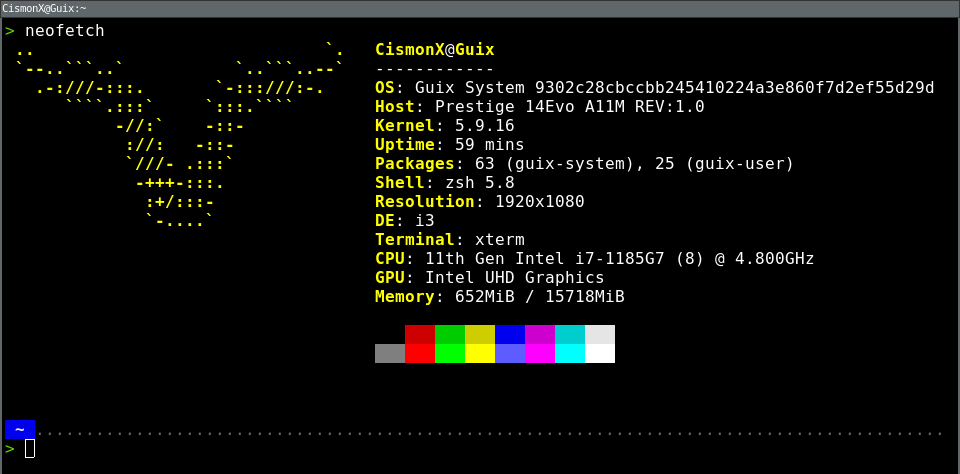
Task: Click the Packages count line
Action: [584, 164]
